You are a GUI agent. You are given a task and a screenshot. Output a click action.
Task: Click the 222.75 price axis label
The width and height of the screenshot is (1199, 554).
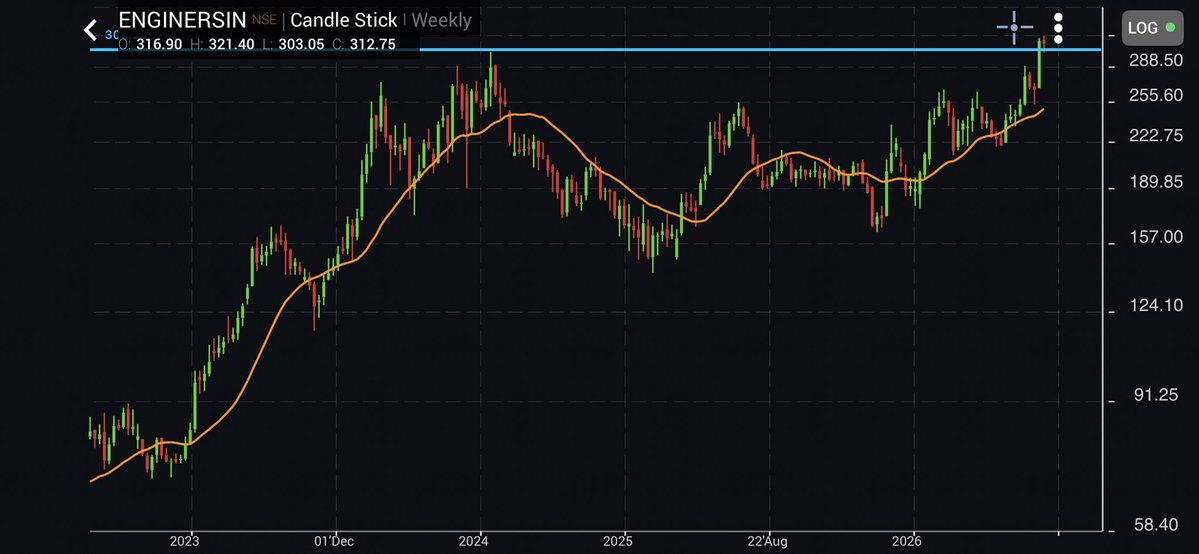(1156, 135)
